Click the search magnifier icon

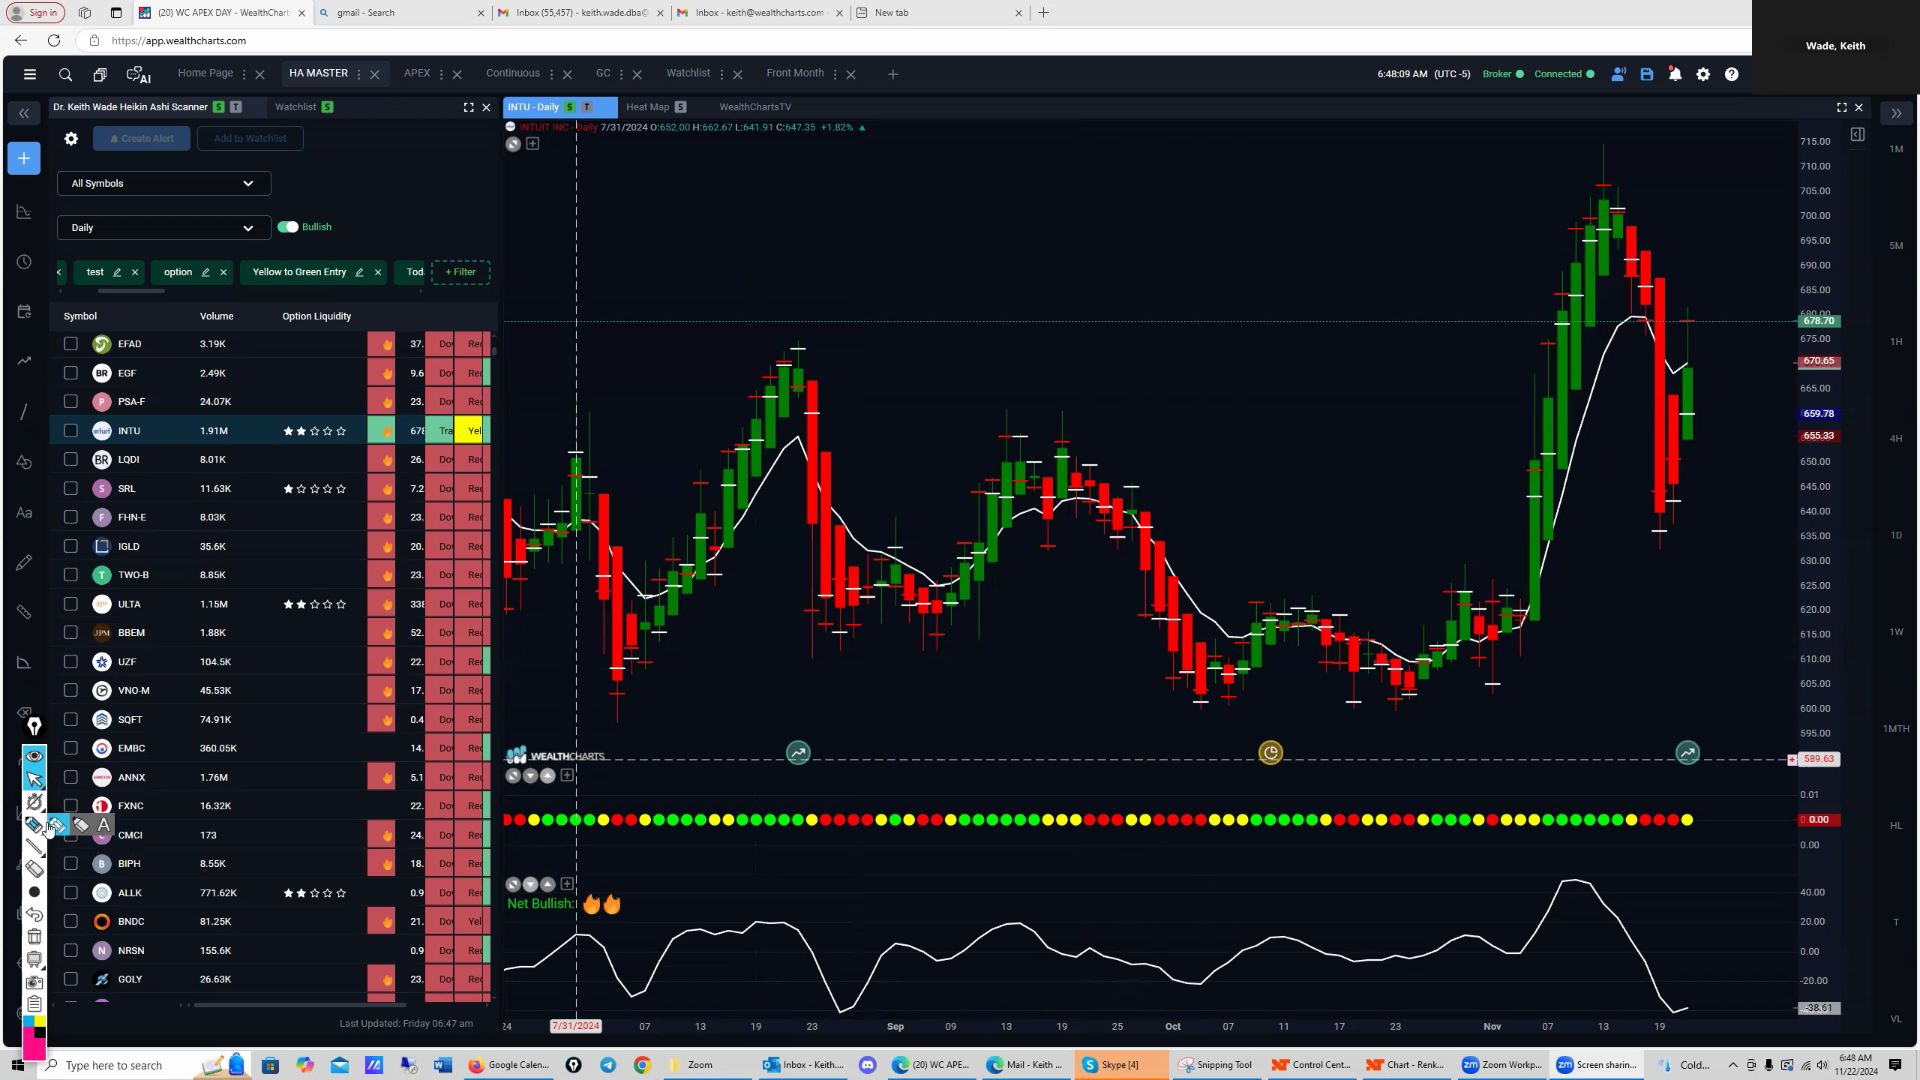(65, 74)
